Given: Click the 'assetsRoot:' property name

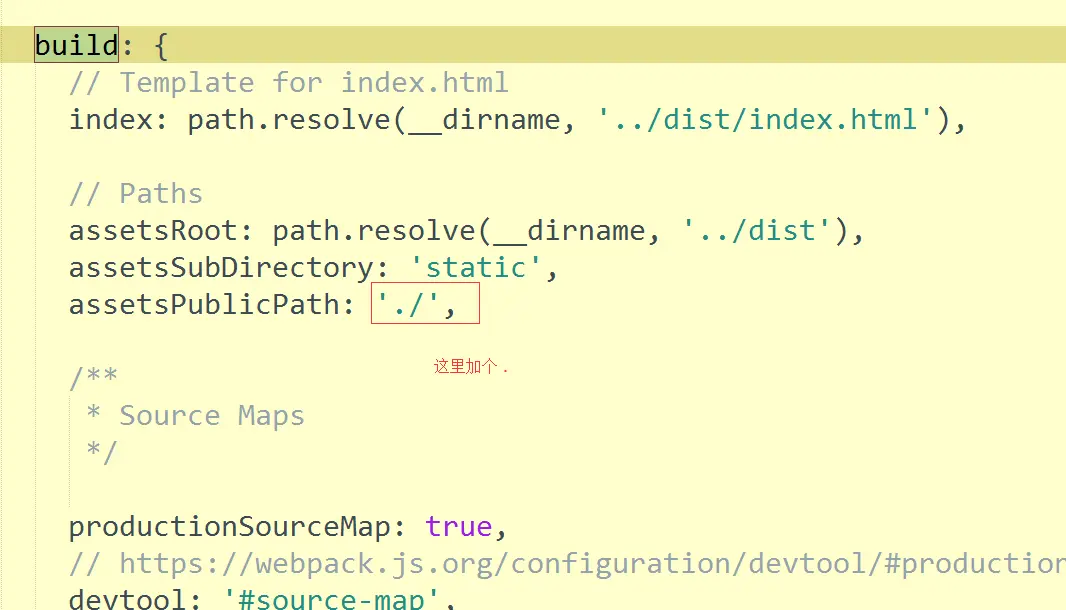Looking at the screenshot, I should pyautogui.click(x=160, y=231).
